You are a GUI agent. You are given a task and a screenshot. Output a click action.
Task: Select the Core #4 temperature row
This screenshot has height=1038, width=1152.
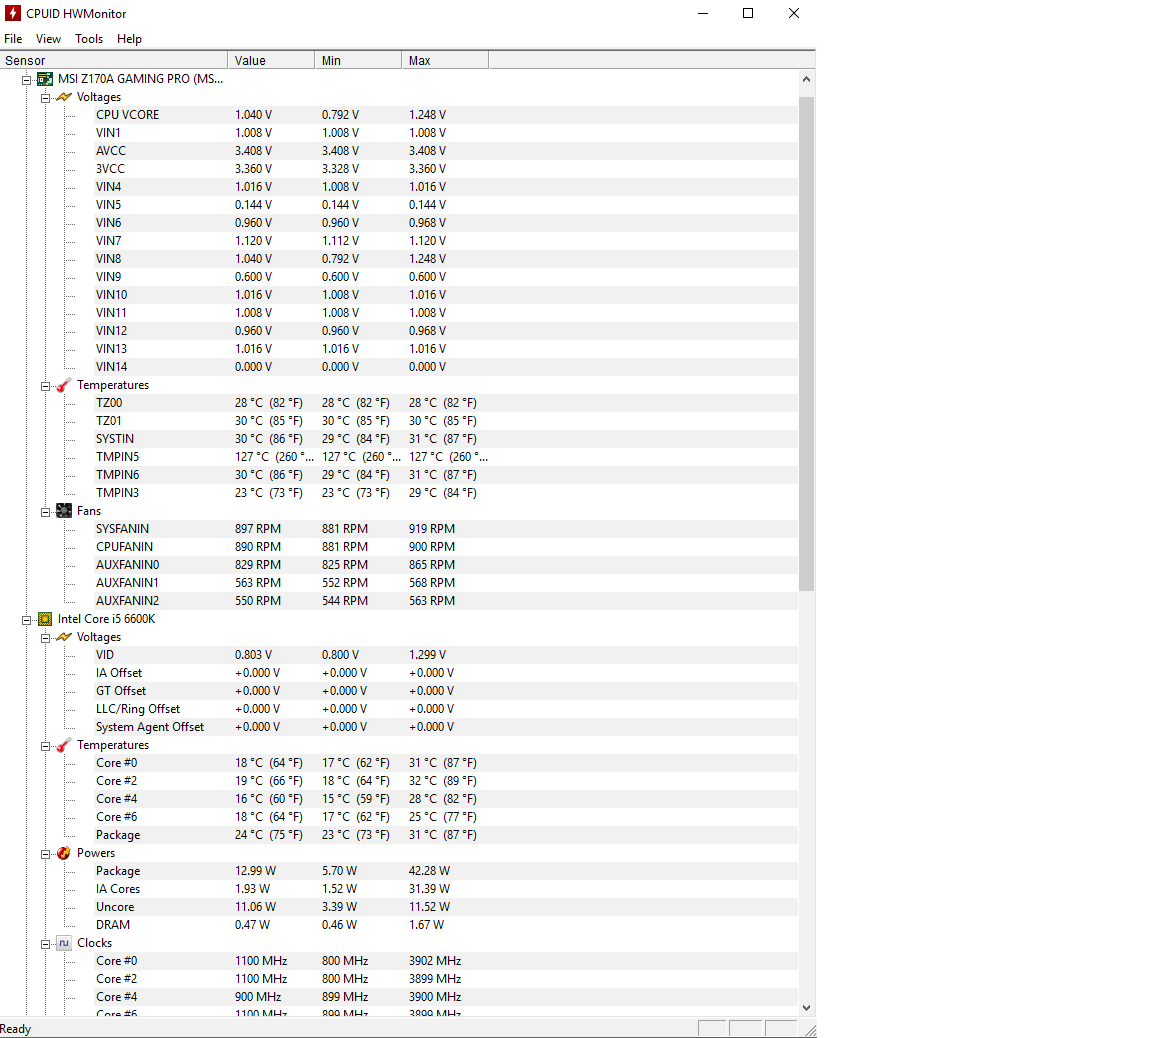click(x=446, y=799)
